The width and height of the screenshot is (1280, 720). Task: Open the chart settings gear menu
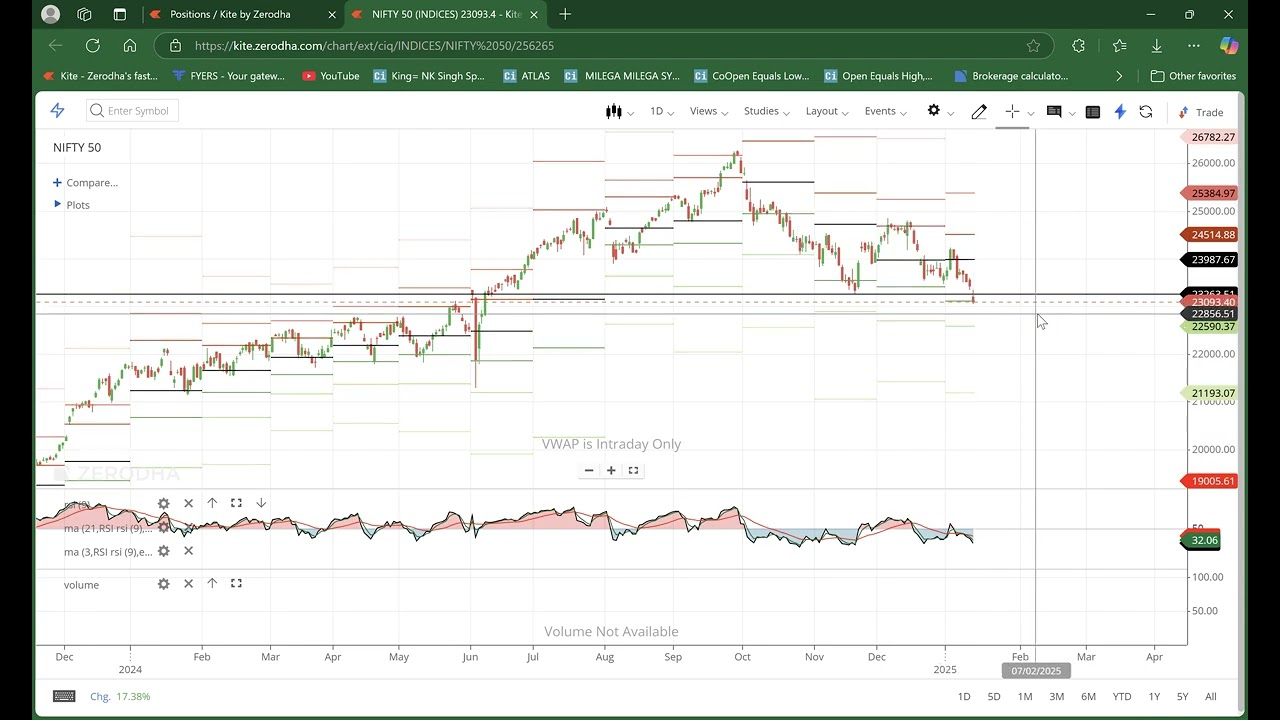coord(933,111)
